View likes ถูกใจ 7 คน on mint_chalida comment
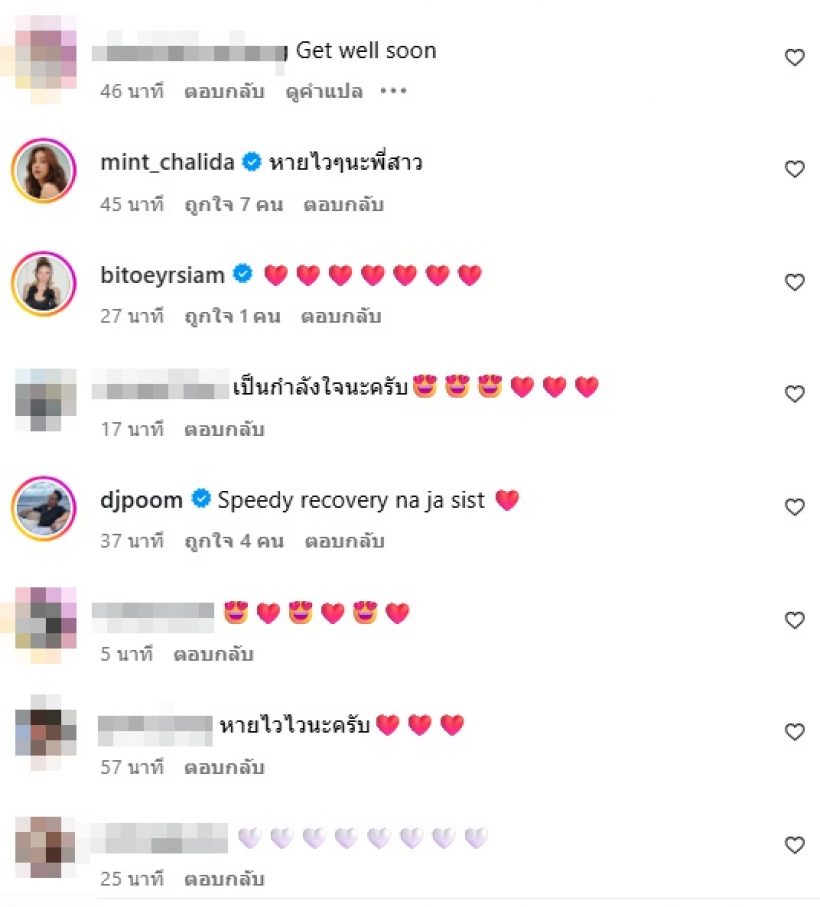The height and width of the screenshot is (907, 820). point(234,205)
